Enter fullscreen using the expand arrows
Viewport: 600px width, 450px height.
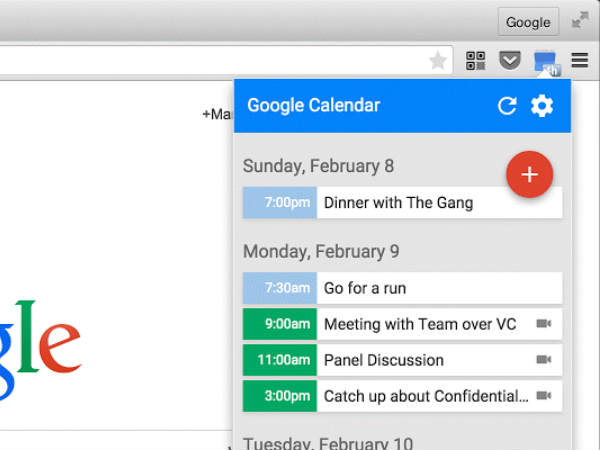[x=580, y=21]
